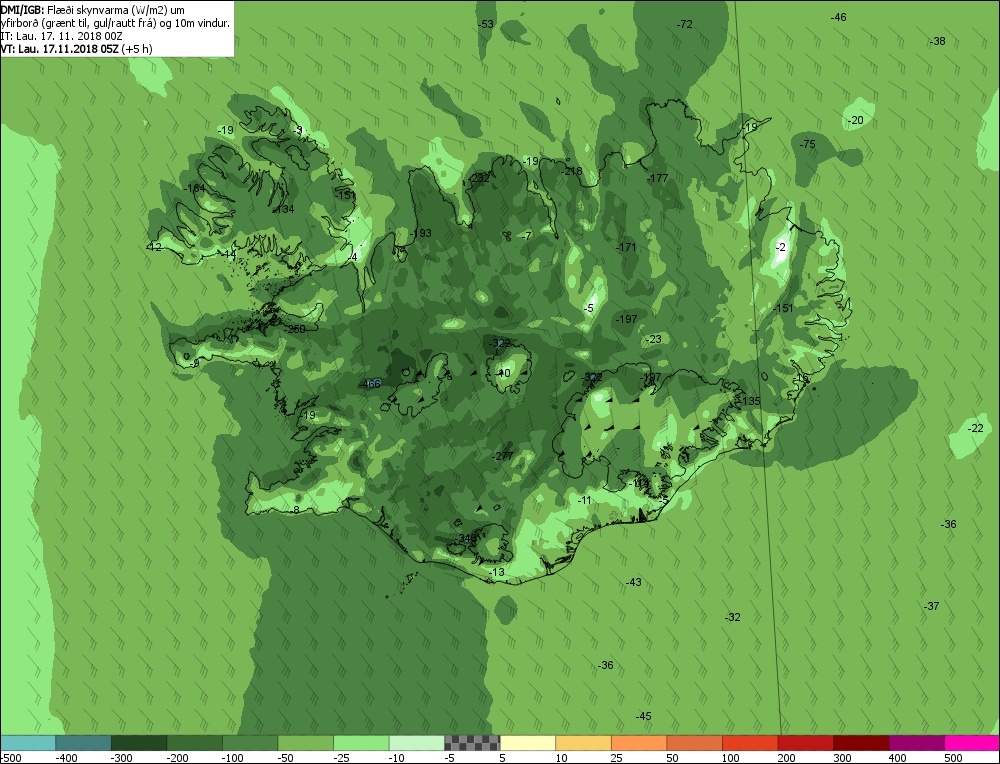
Task: Click the -20 value in the northeast
Action: [856, 120]
